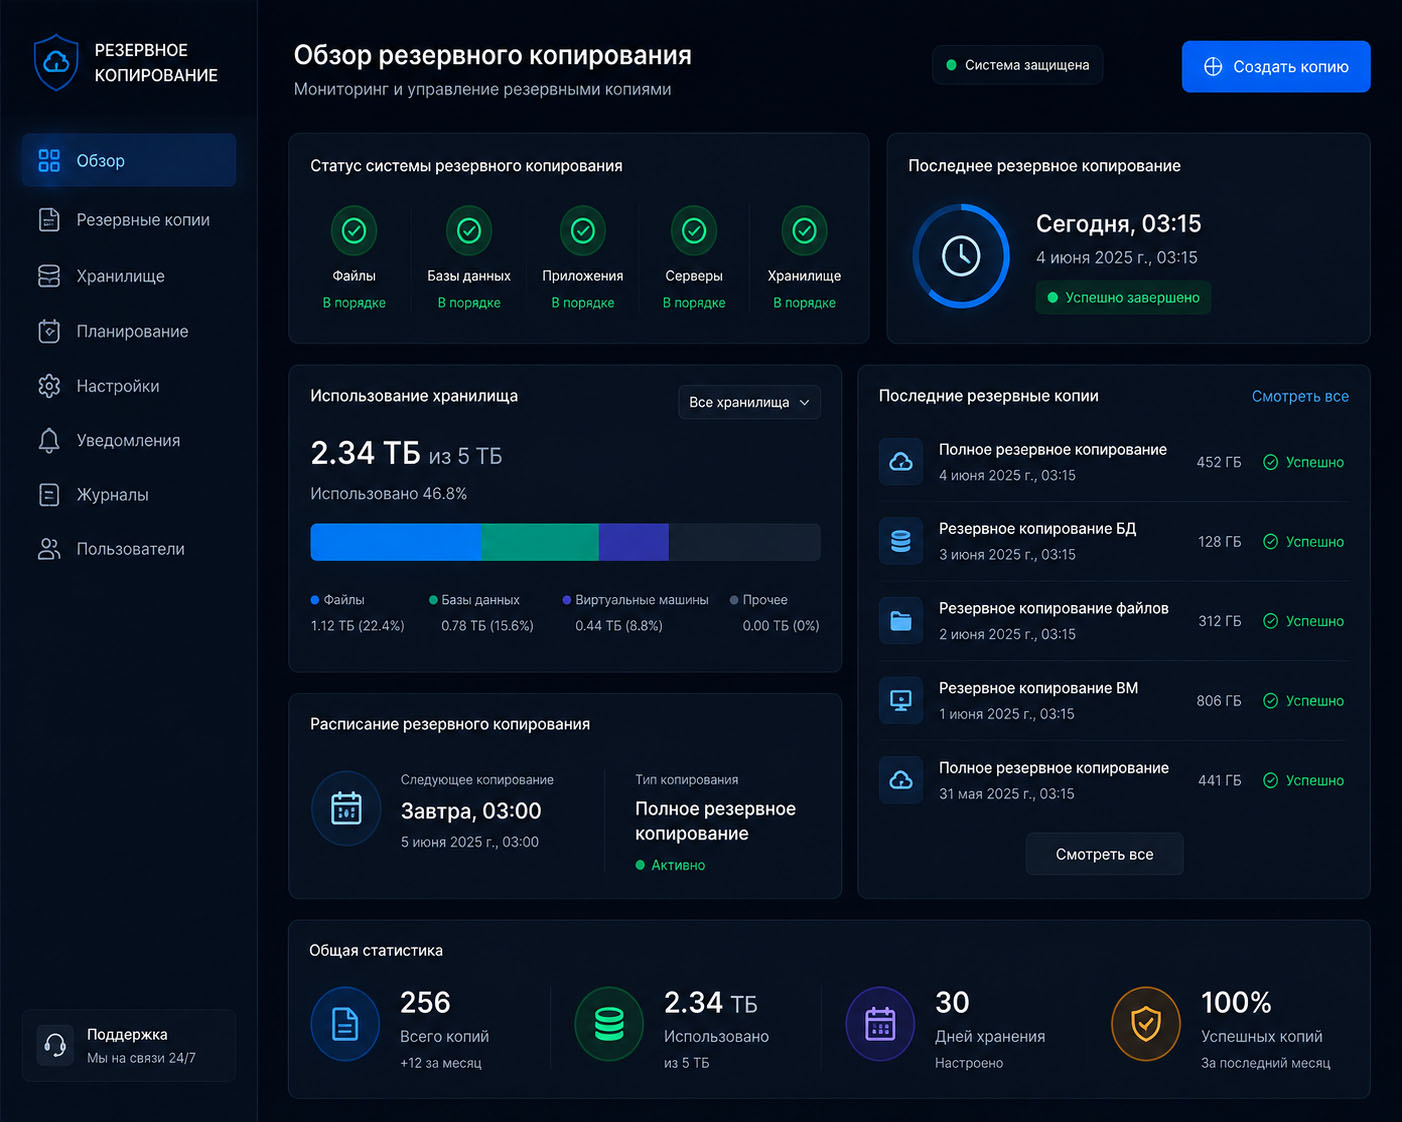Click the folder icon of the files backup
The height and width of the screenshot is (1122, 1402).
coord(901,621)
